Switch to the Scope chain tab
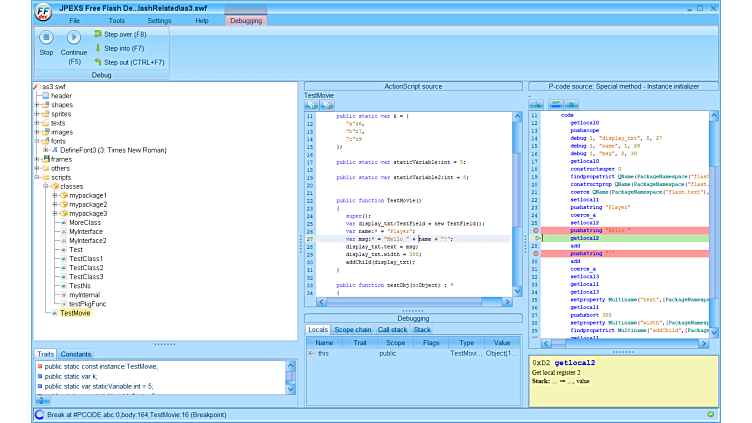 pyautogui.click(x=352, y=329)
